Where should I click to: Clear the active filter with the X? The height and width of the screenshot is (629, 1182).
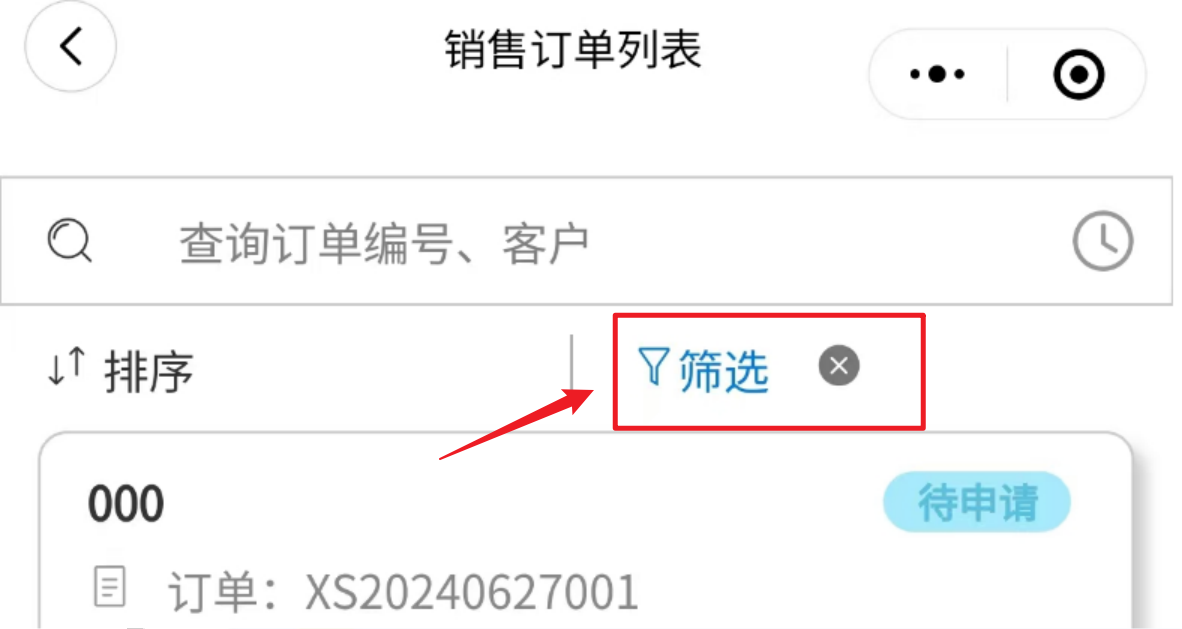839,366
